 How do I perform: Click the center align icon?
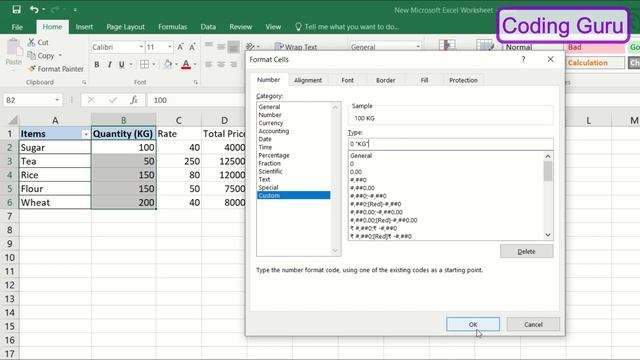(x=221, y=64)
